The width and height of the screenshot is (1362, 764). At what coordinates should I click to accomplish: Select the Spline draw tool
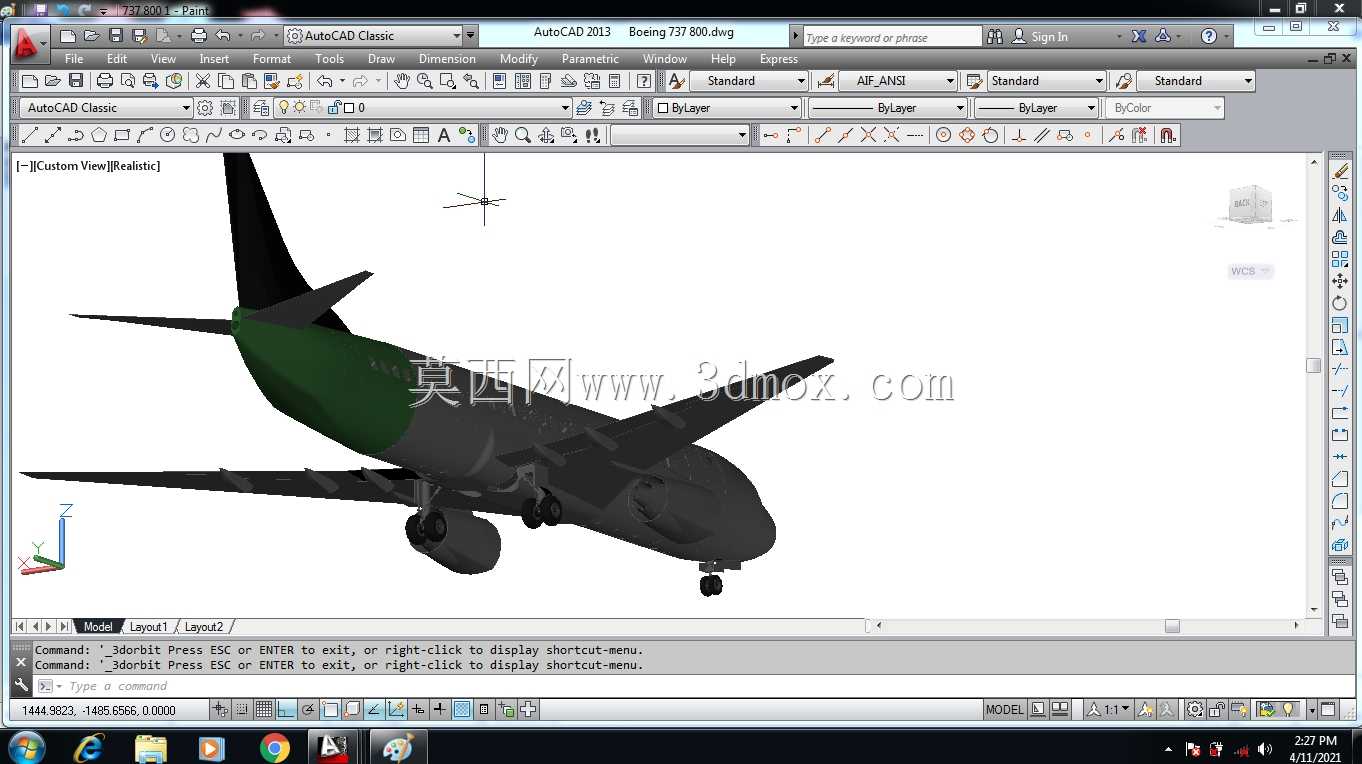pyautogui.click(x=214, y=135)
